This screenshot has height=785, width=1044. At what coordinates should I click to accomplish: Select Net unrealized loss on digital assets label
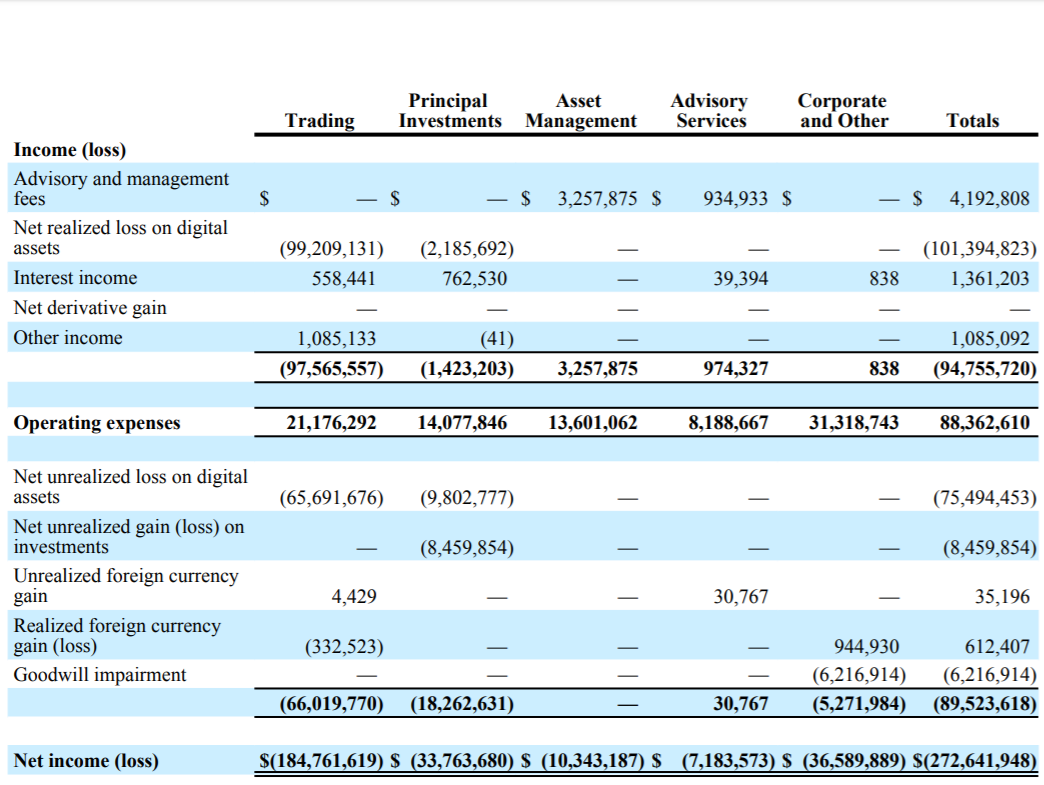coord(130,487)
